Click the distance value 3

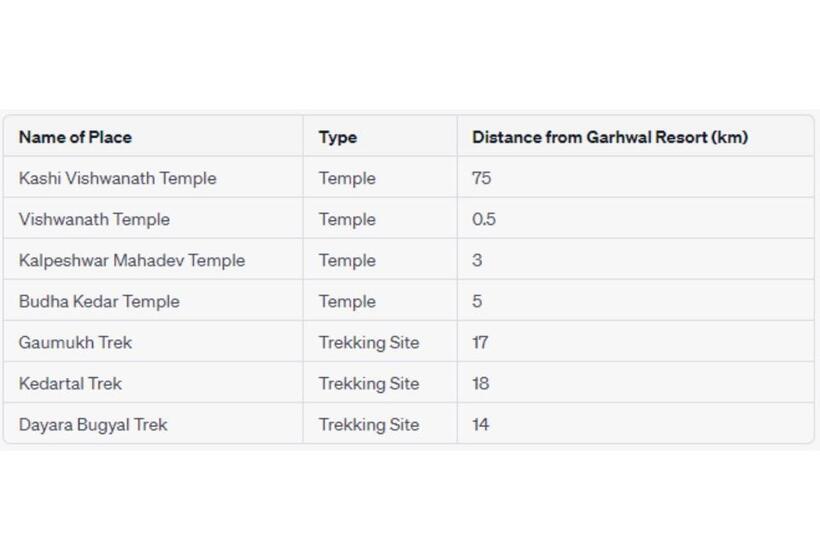477,260
